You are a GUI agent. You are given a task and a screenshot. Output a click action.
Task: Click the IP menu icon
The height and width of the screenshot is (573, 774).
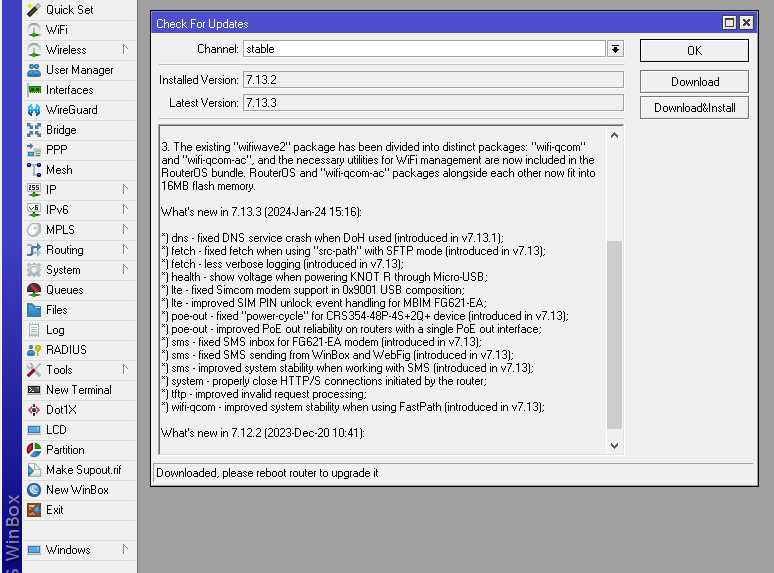pos(34,190)
